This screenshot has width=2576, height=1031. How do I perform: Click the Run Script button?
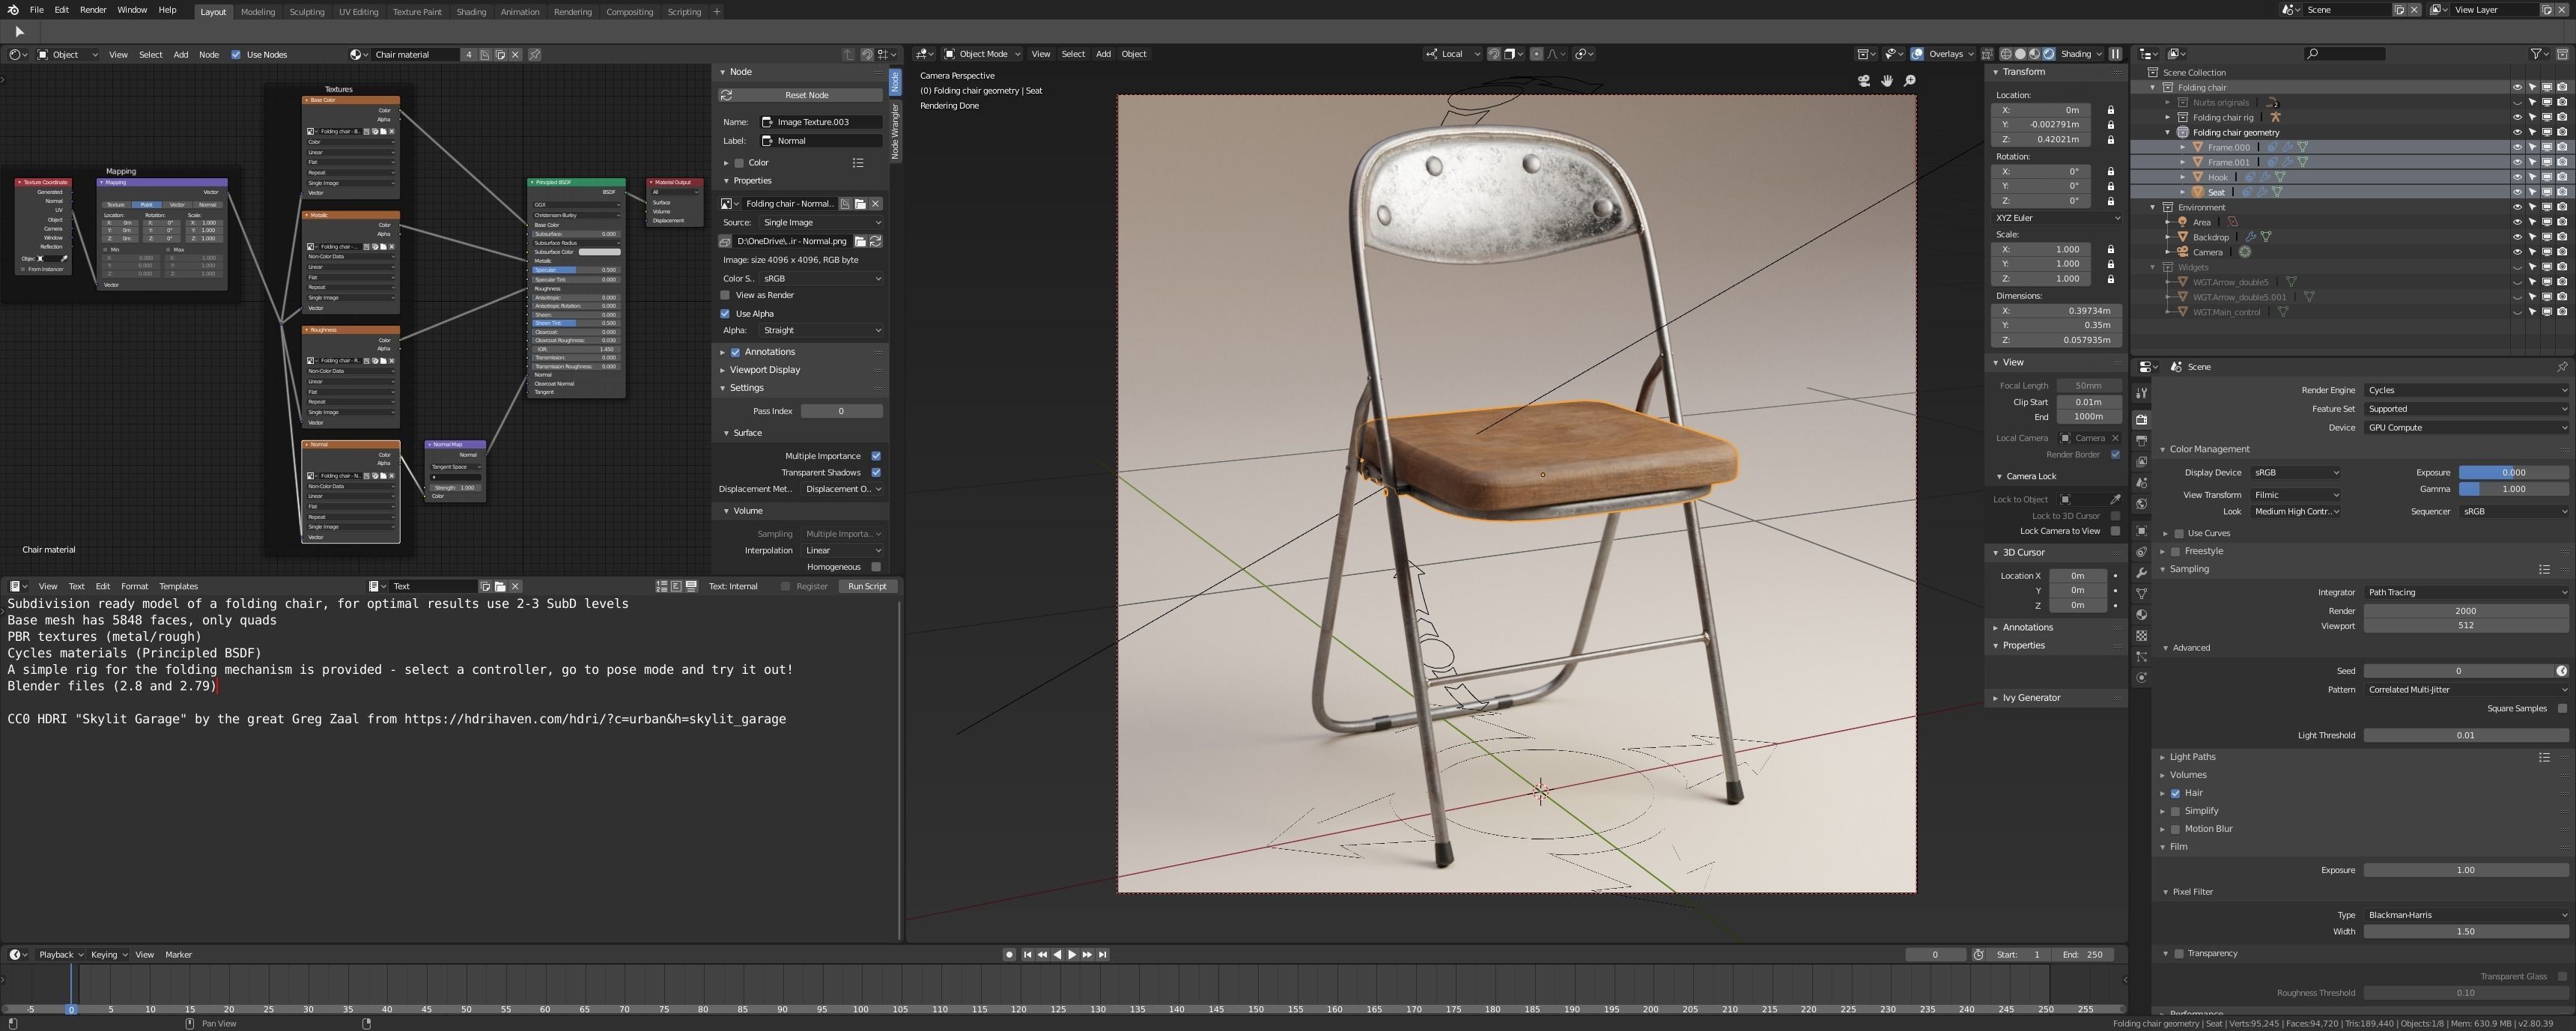(867, 587)
